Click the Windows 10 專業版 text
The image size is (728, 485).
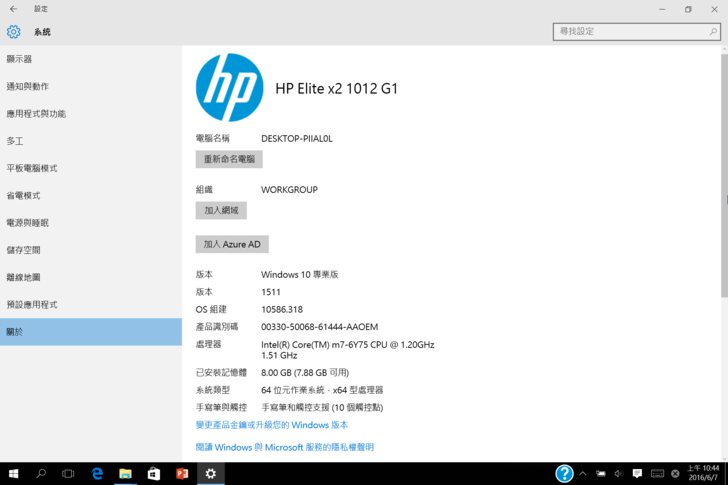coord(299,275)
